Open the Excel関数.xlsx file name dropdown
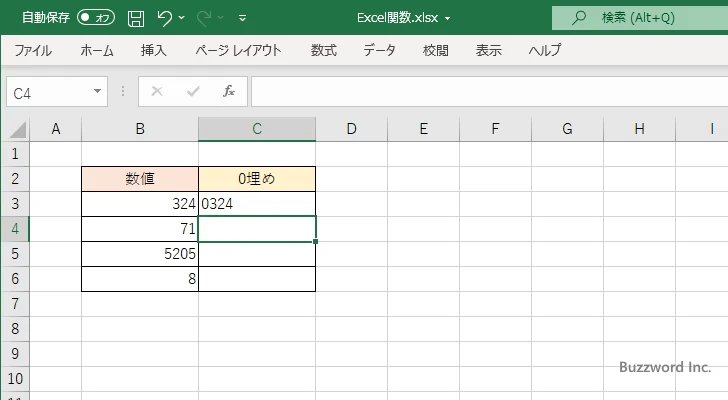The image size is (728, 400). click(448, 19)
